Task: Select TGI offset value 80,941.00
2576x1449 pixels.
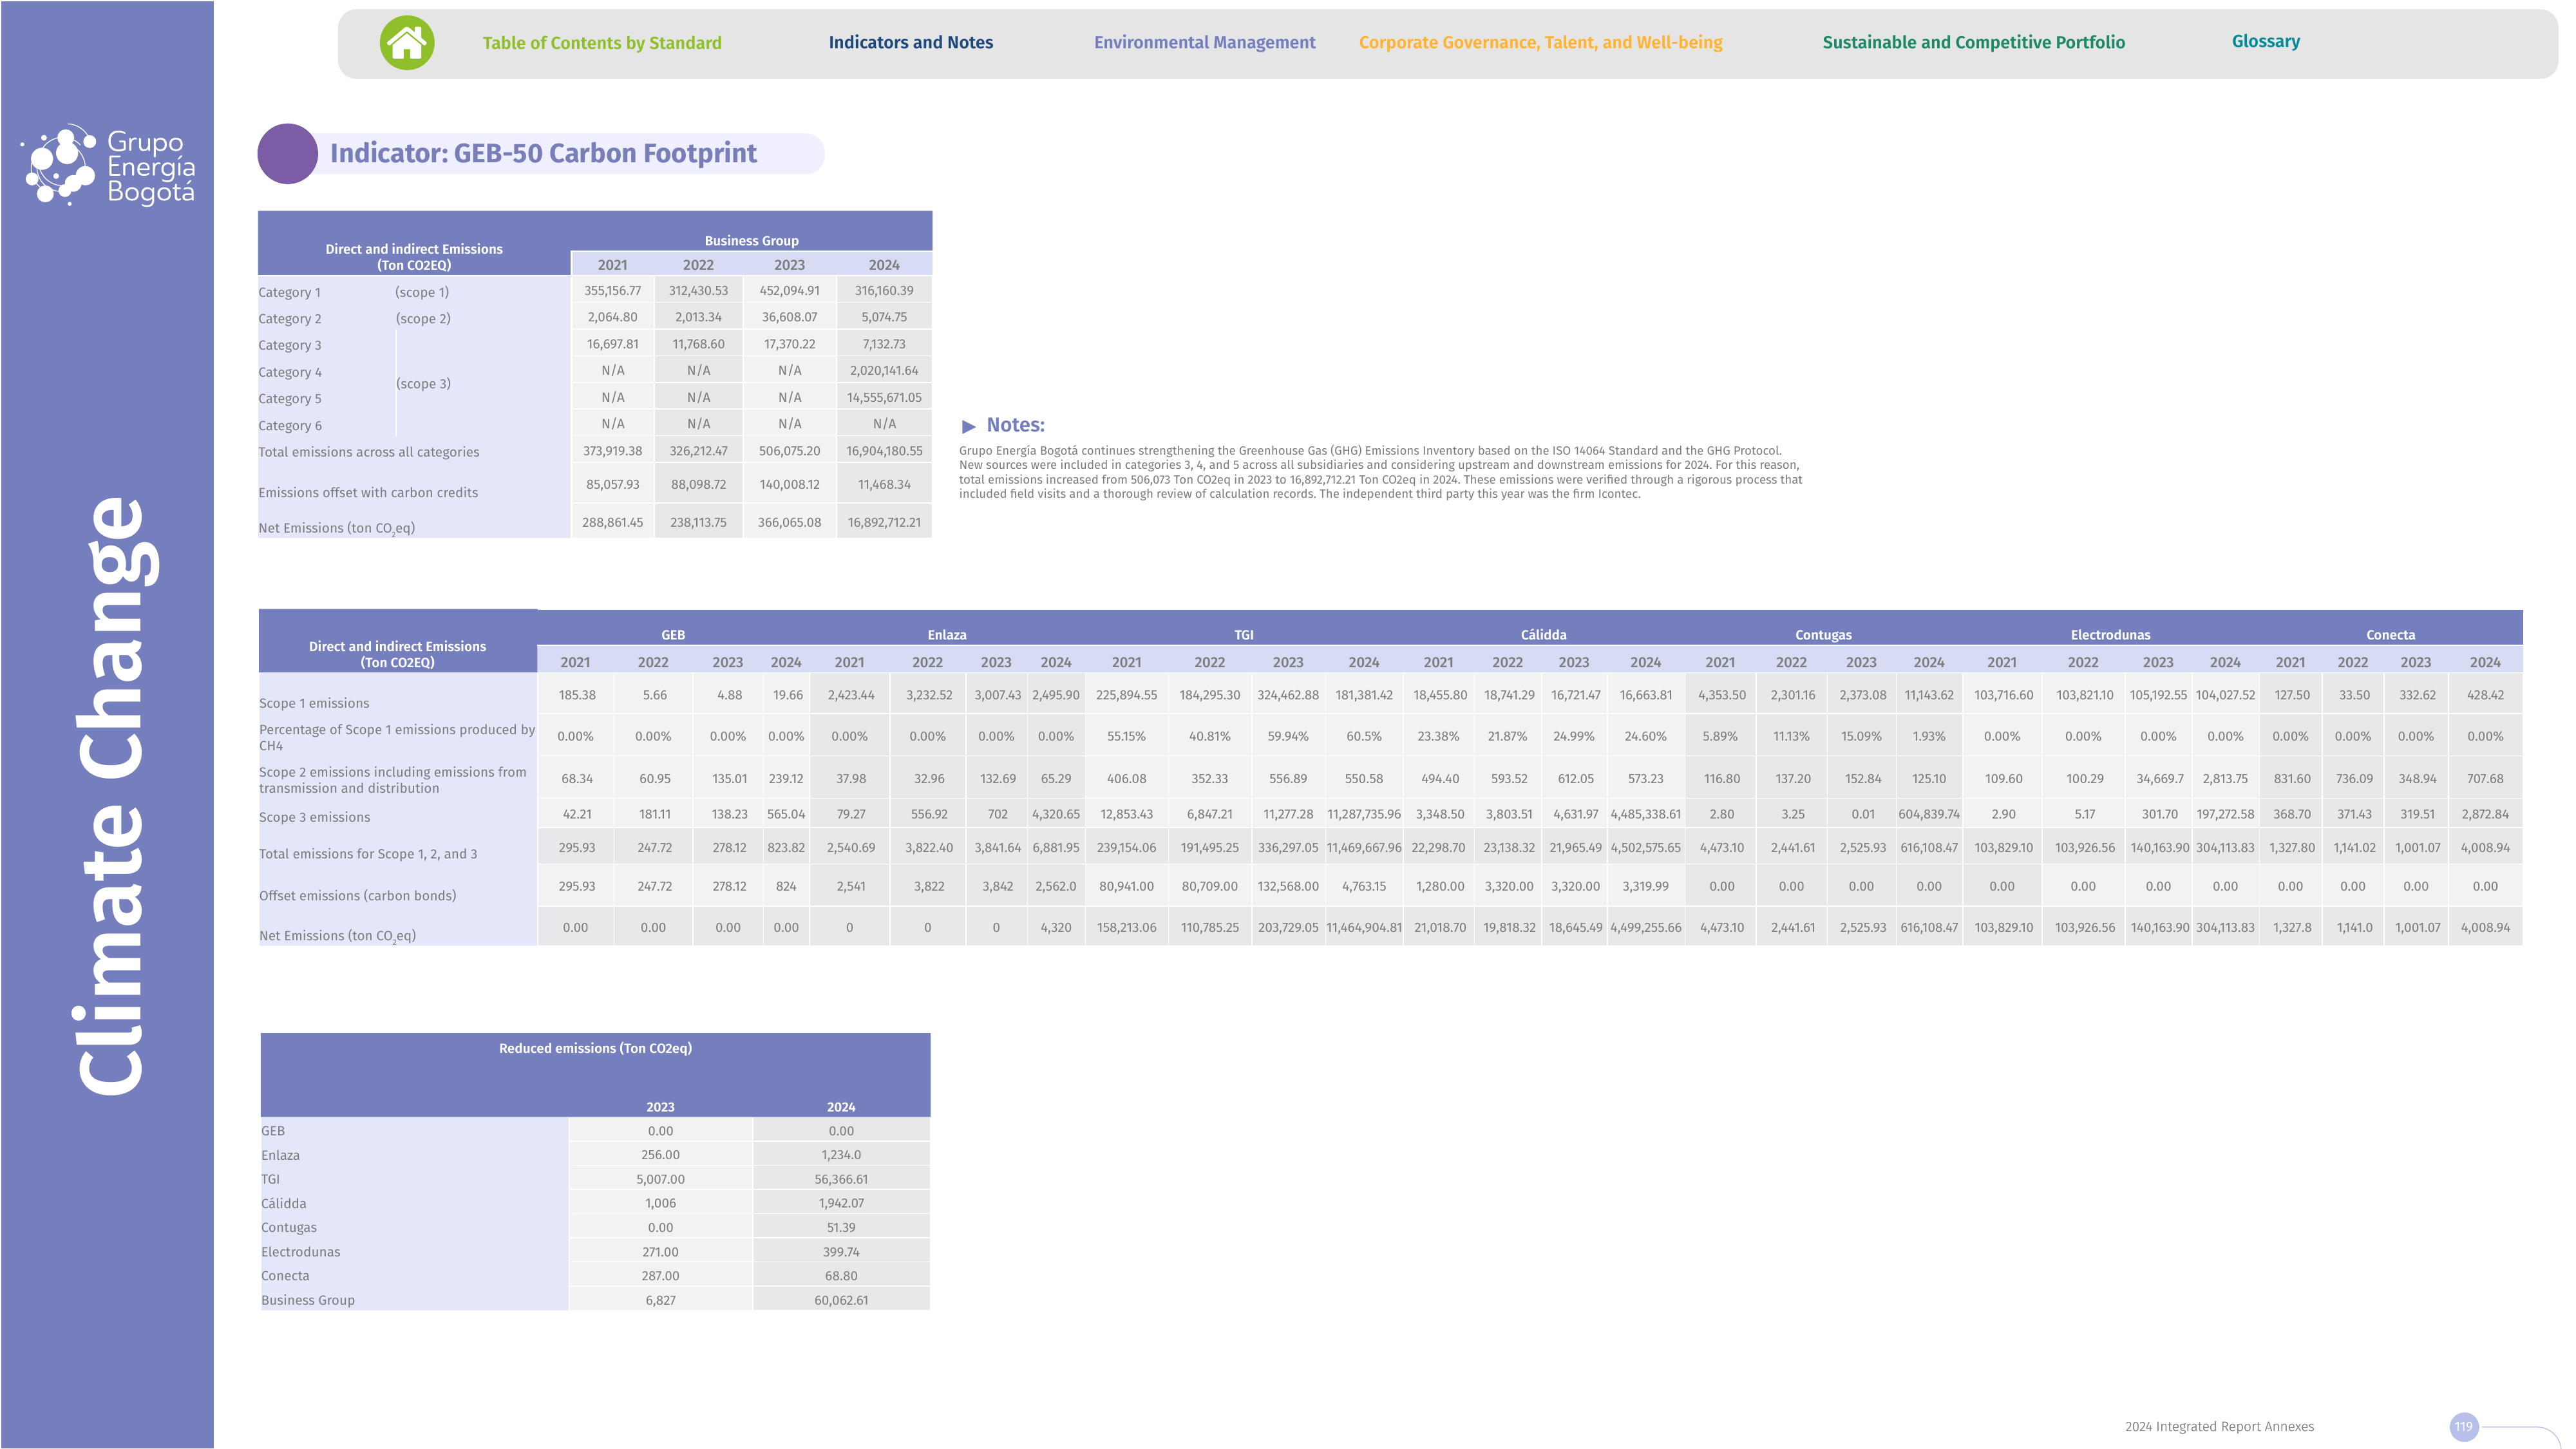Action: tap(1126, 886)
